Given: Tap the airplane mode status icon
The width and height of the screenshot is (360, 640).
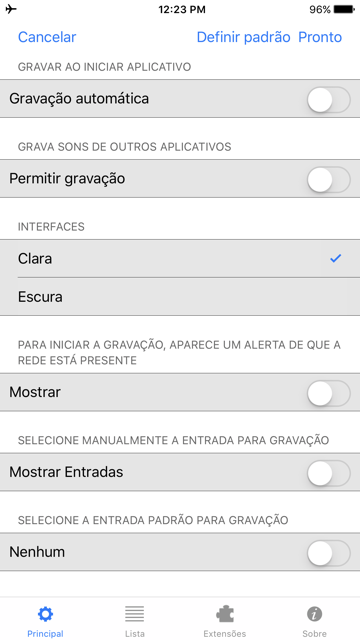Looking at the screenshot, I should coord(11,9).
